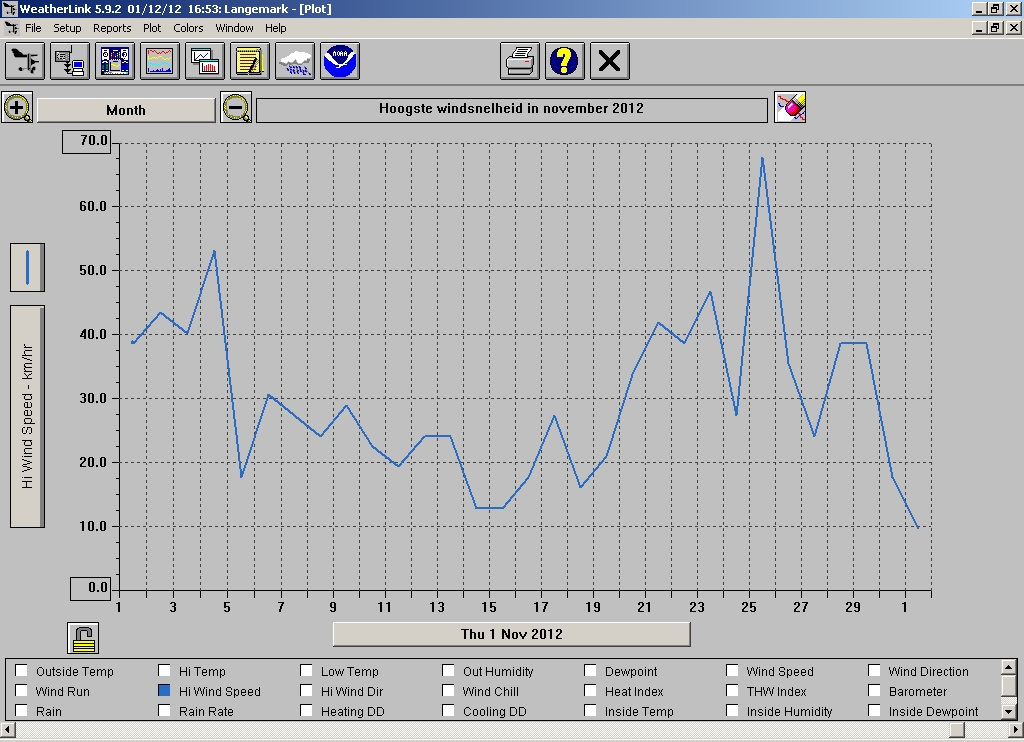Toggle the yellow padlock lock icon
The height and width of the screenshot is (742, 1024).
pyautogui.click(x=83, y=638)
